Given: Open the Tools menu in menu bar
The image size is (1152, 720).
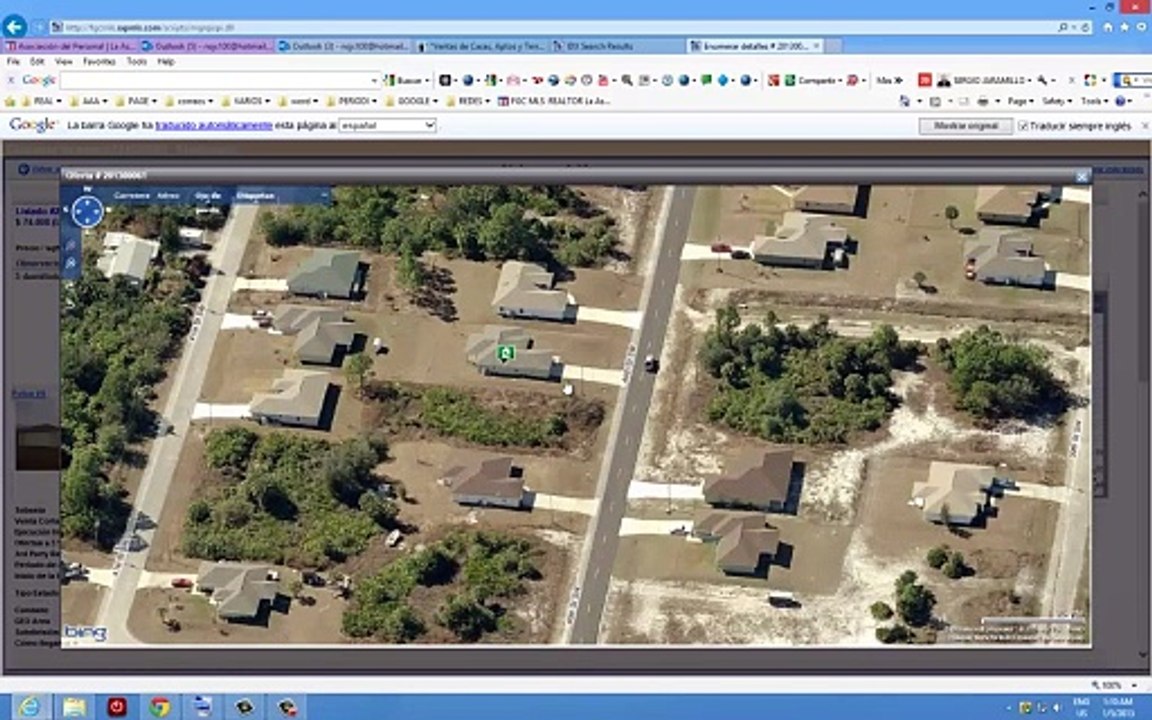Looking at the screenshot, I should coord(137,62).
